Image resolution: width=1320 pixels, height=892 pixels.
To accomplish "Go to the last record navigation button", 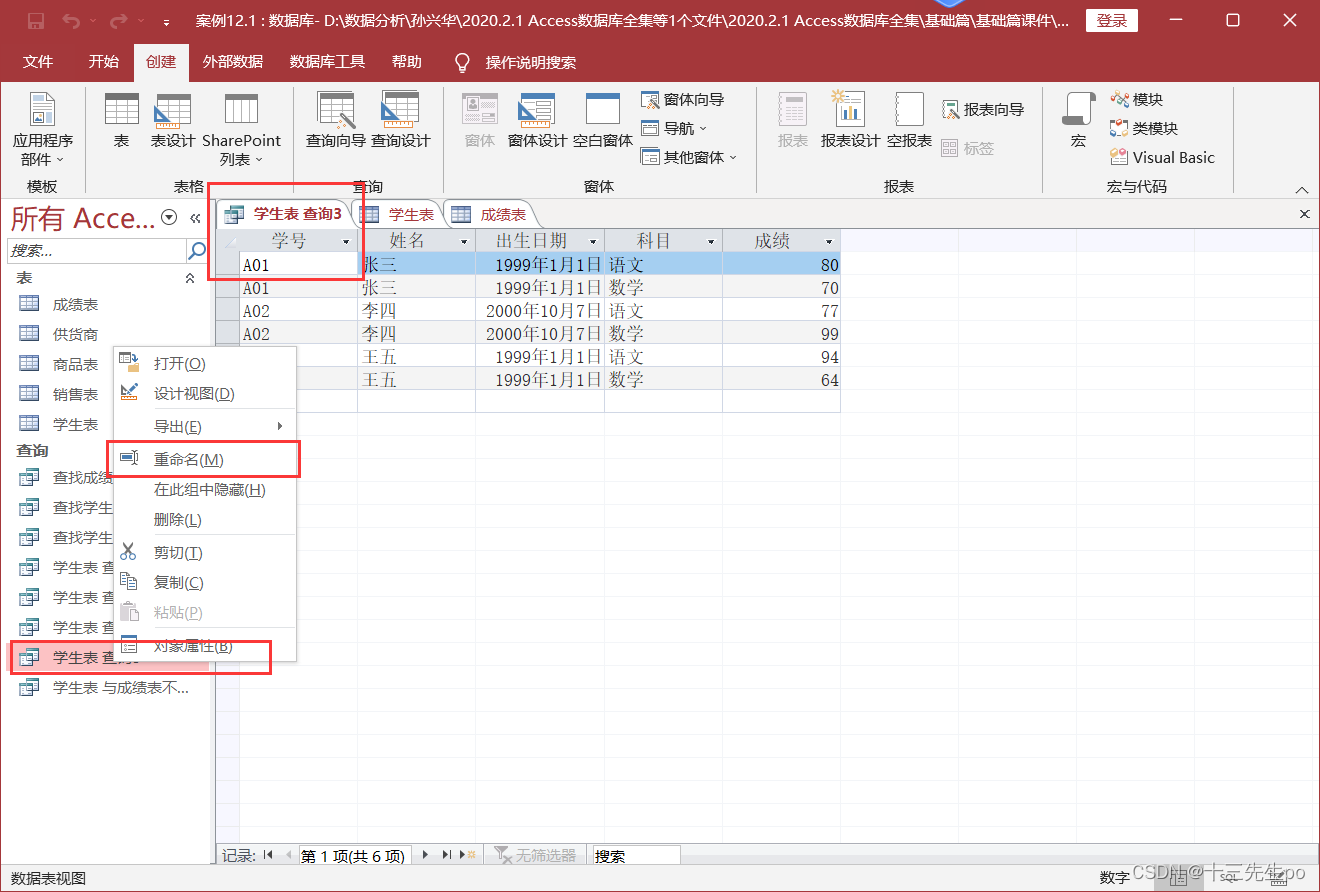I will click(x=446, y=855).
